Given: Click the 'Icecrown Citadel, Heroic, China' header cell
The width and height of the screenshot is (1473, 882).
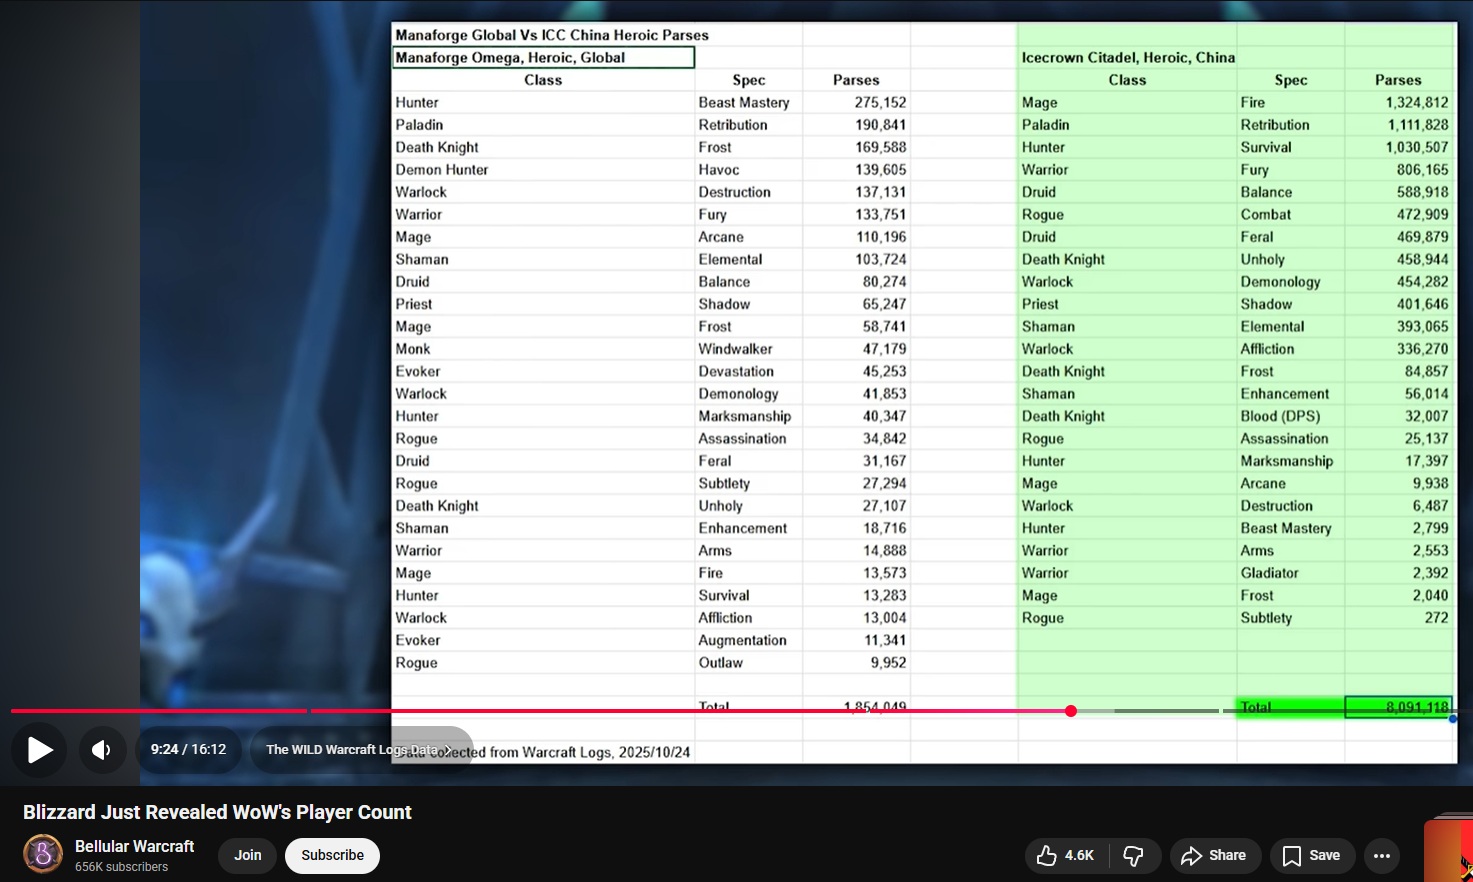Looking at the screenshot, I should (x=1128, y=57).
